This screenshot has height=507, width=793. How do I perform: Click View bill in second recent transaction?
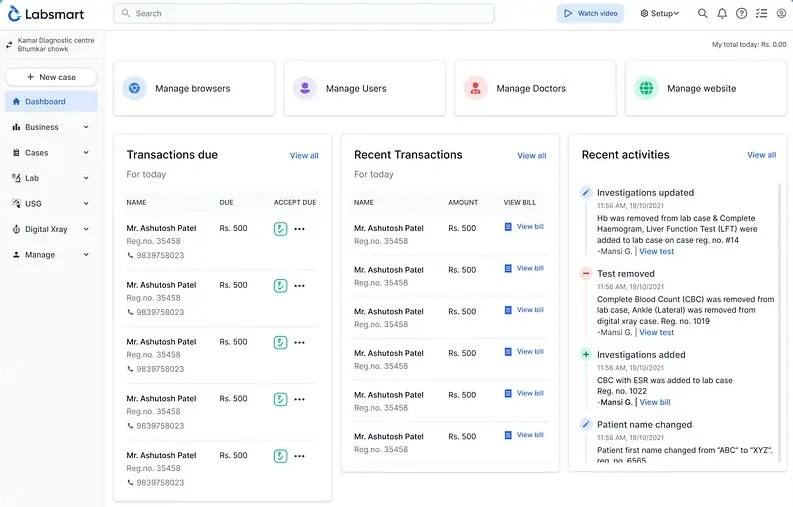coord(524,268)
